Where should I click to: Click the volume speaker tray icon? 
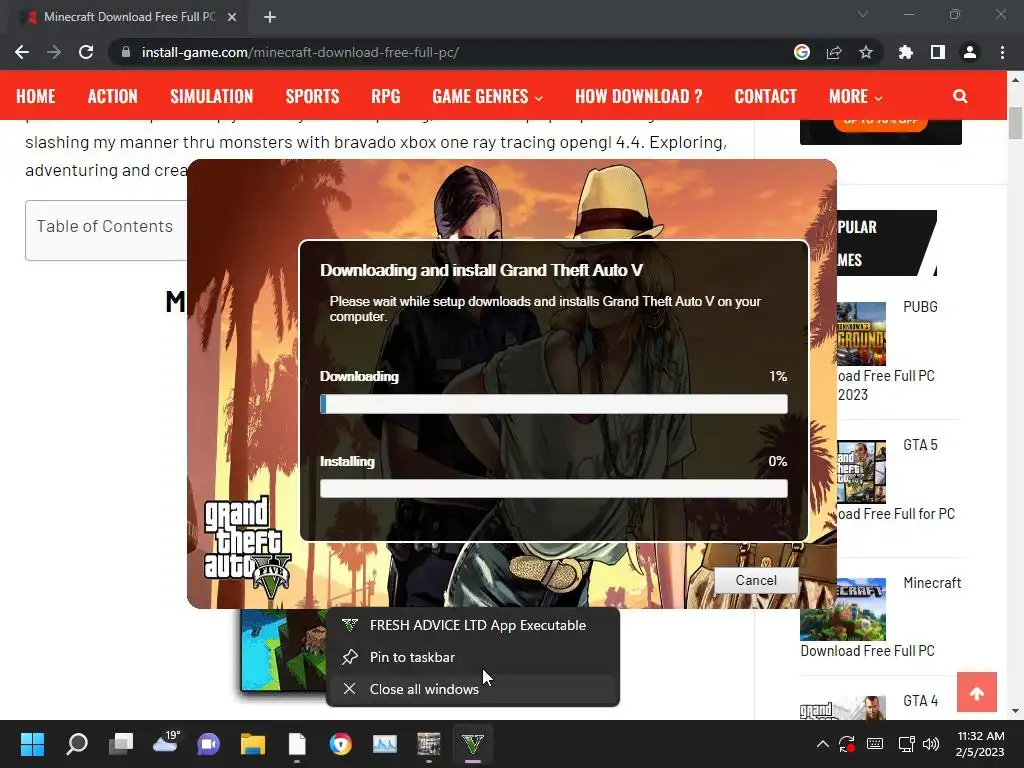[931, 744]
